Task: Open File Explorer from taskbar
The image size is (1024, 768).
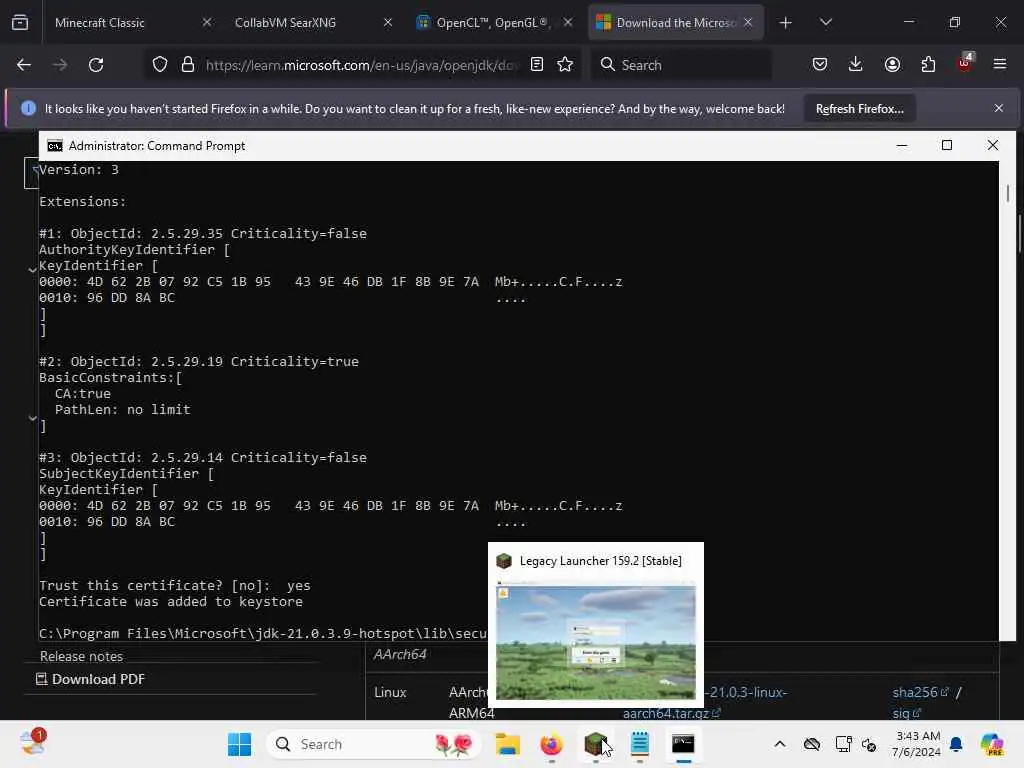Action: coord(507,744)
